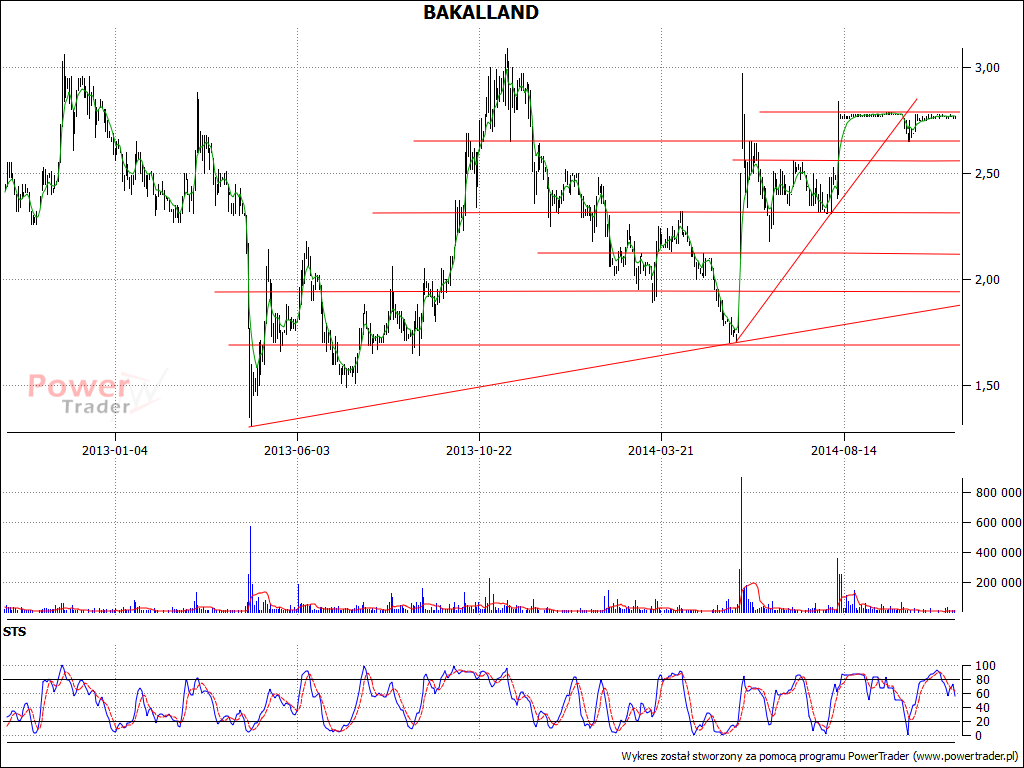Click the 60 stochastic scale label

pyautogui.click(x=984, y=694)
